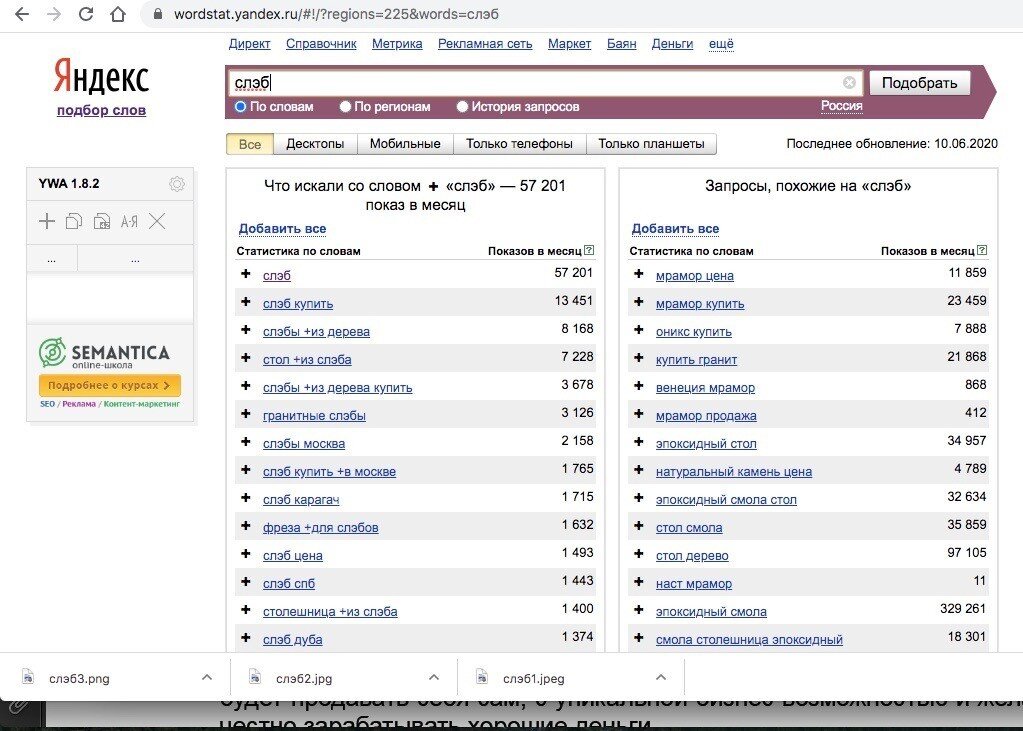
Task: Open chevron menu for слэб1.jpeg download
Action: (661, 677)
